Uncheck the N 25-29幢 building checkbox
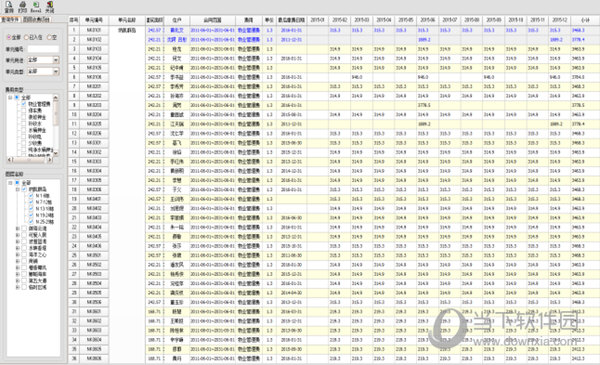The image size is (600, 365). tap(31, 222)
